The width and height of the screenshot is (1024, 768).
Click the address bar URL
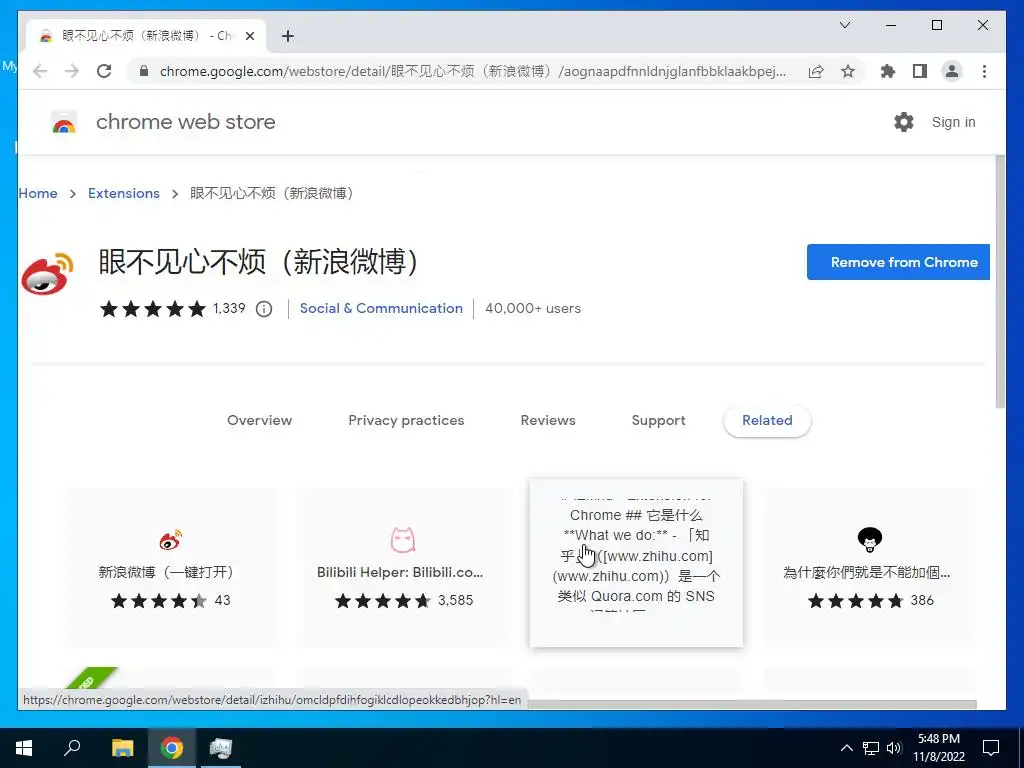click(473, 71)
